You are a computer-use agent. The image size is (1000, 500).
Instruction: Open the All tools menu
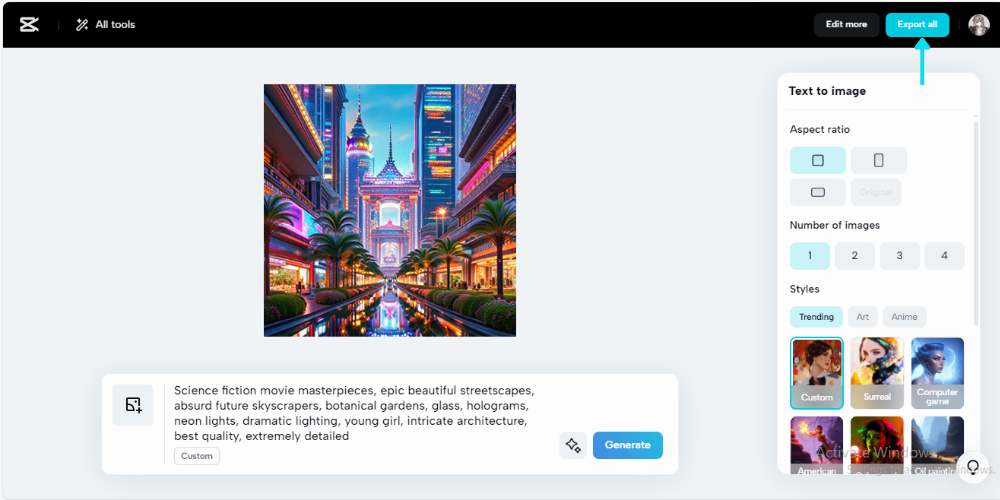point(105,25)
